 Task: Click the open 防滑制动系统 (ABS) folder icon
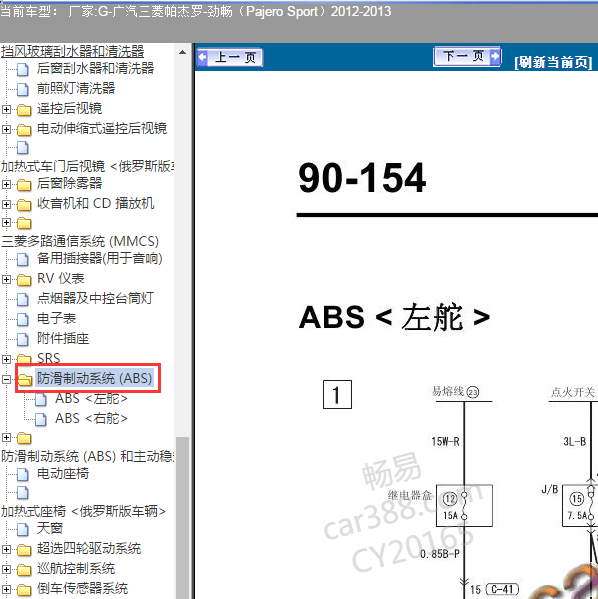[x=24, y=379]
